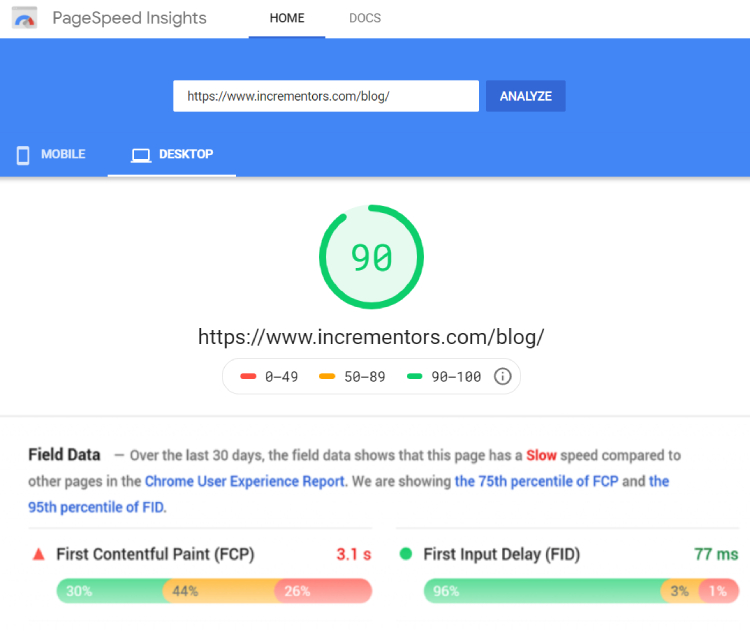Click the 77 ms FID value
Image resolution: width=750 pixels, height=631 pixels.
pos(716,554)
